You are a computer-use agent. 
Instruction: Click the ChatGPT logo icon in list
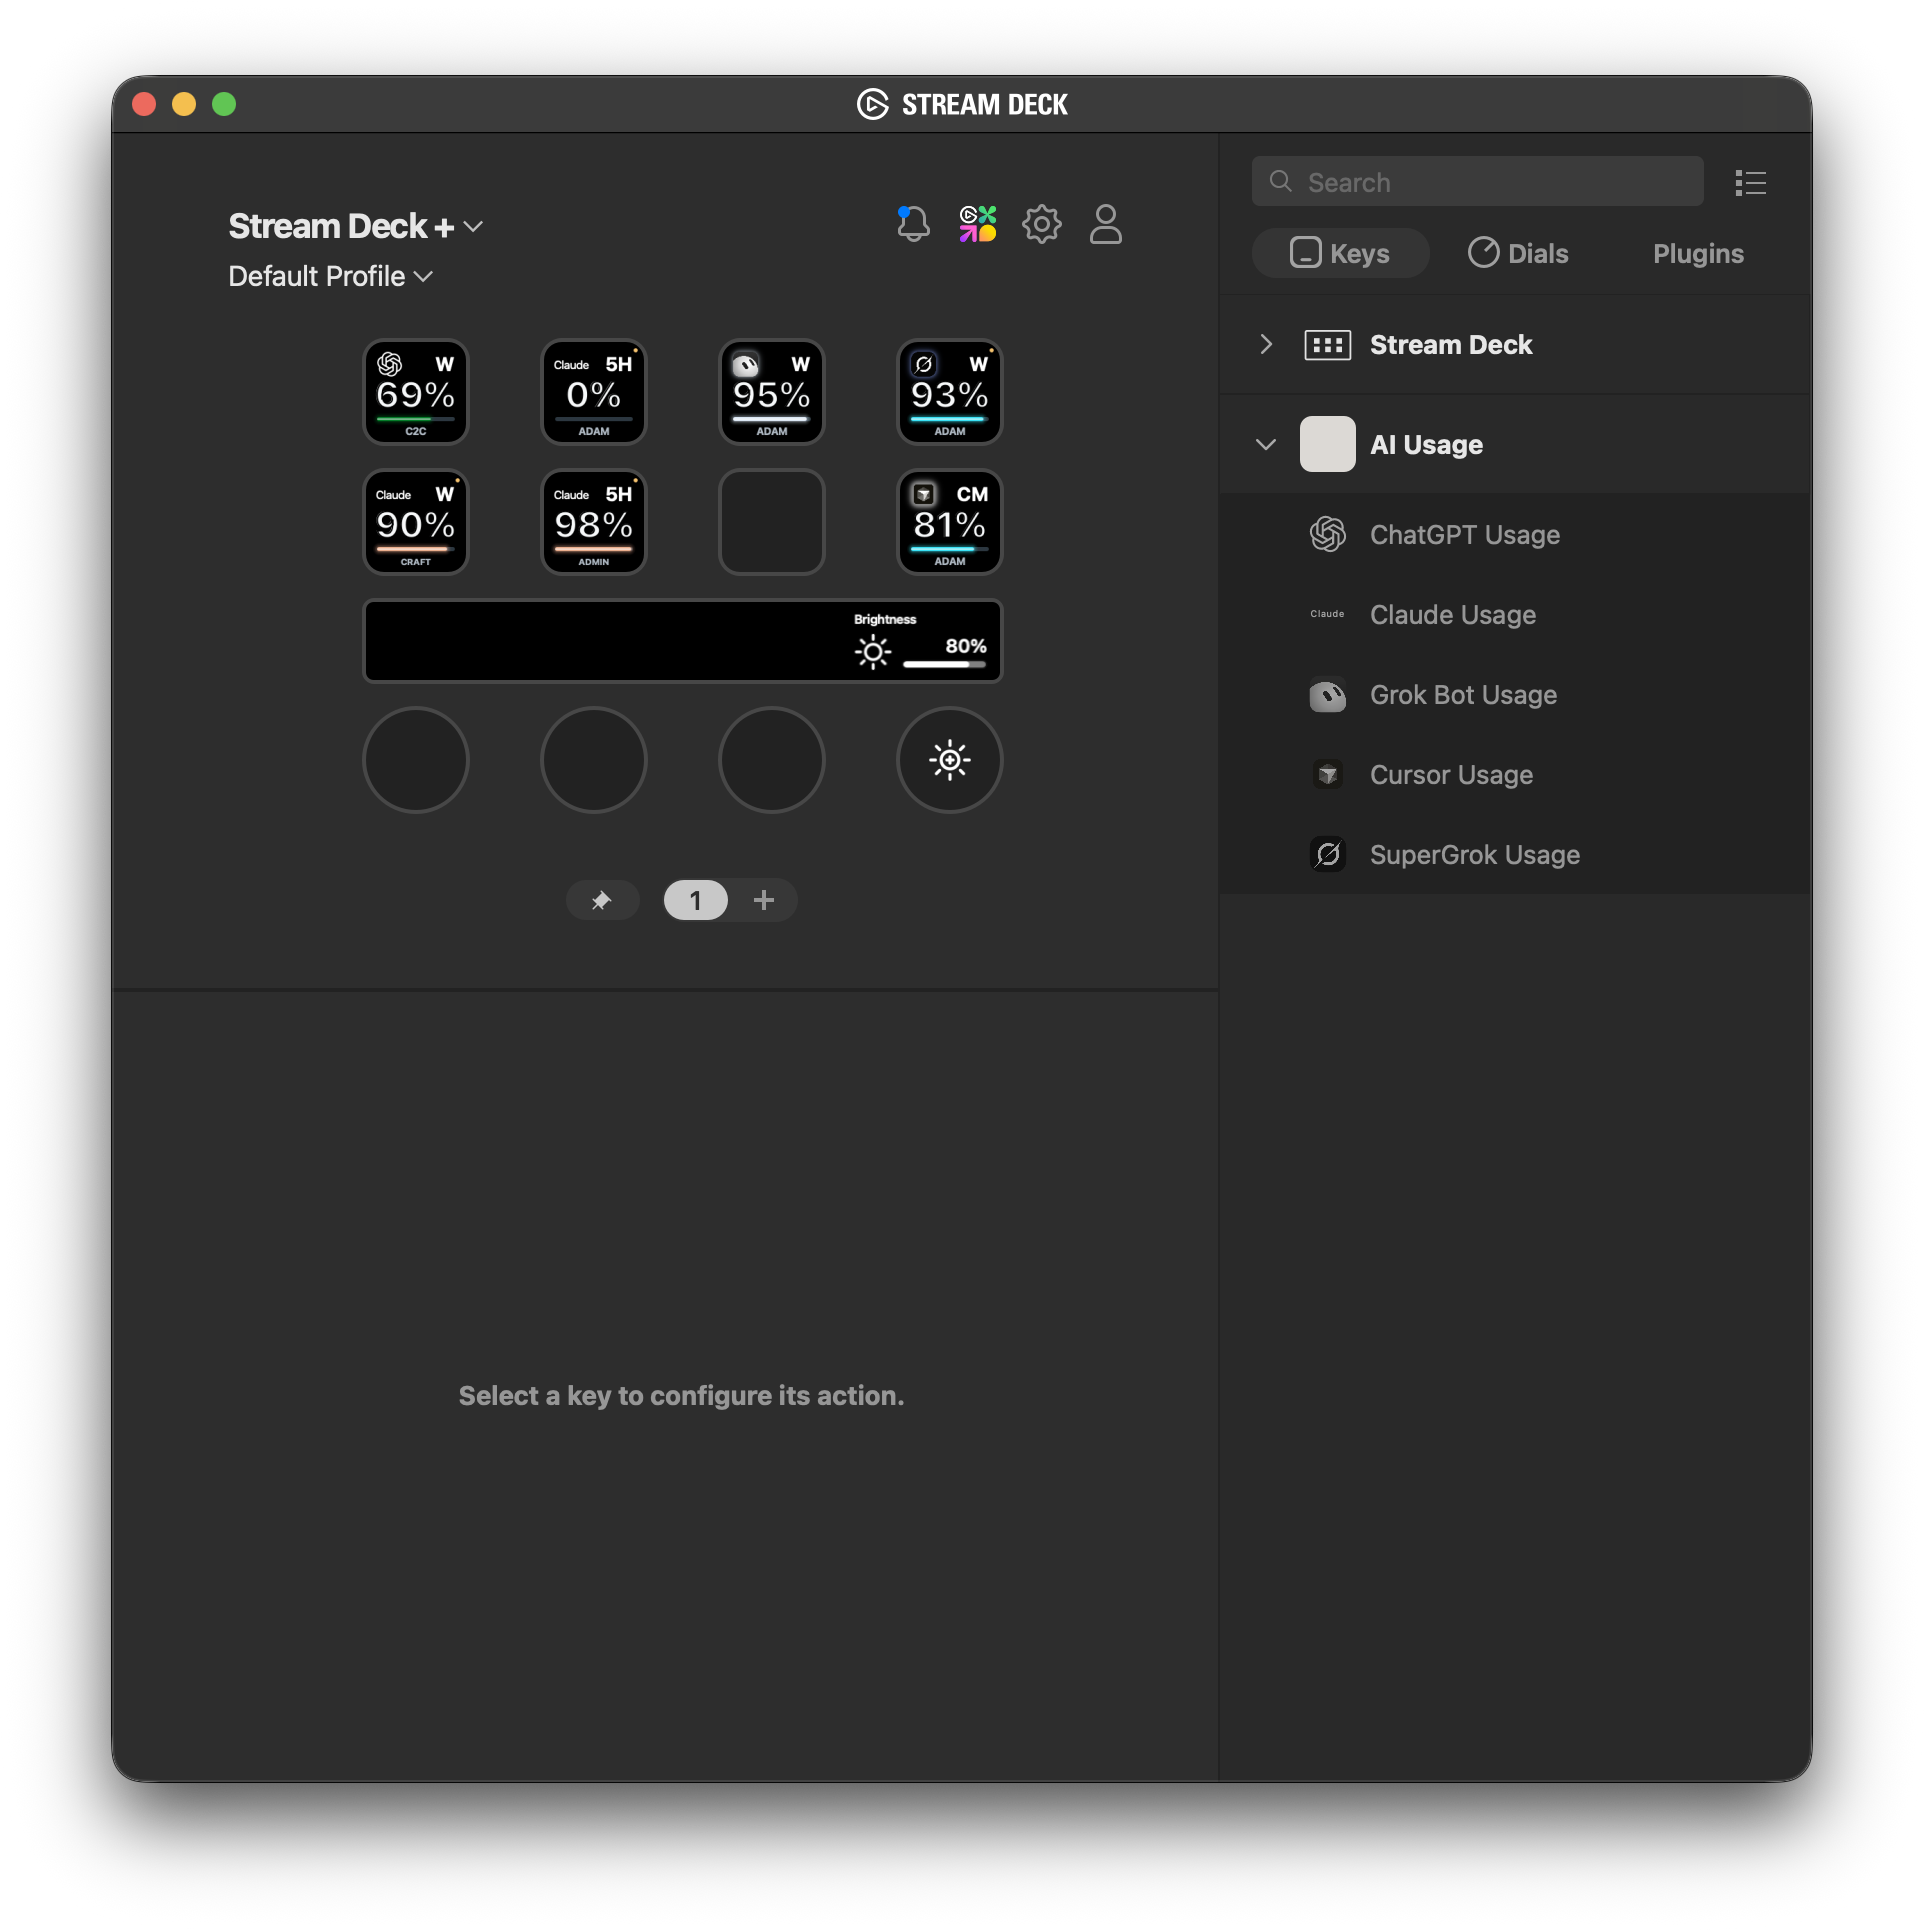[x=1327, y=535]
